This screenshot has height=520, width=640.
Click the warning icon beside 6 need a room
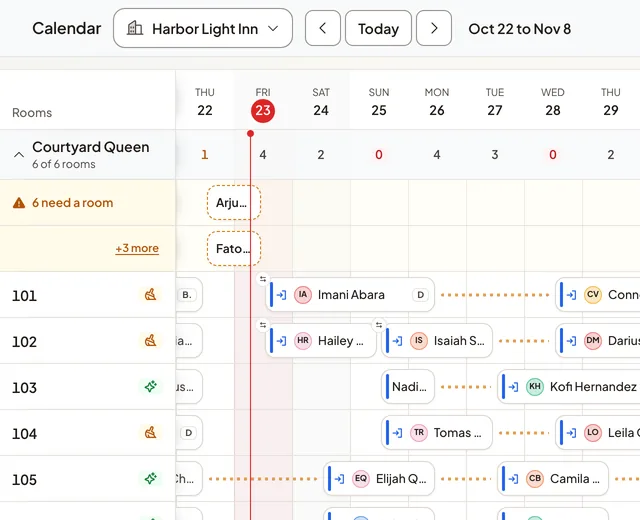[19, 202]
